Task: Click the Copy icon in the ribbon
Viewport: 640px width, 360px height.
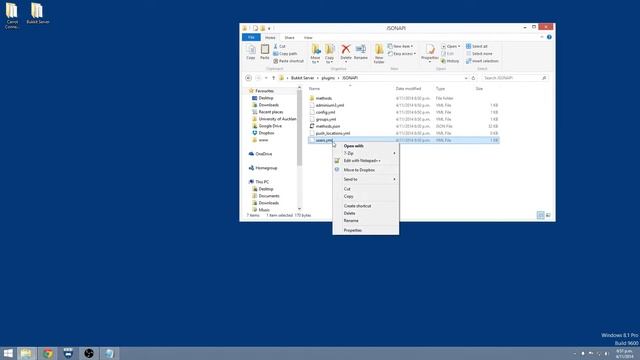Action: click(x=251, y=52)
